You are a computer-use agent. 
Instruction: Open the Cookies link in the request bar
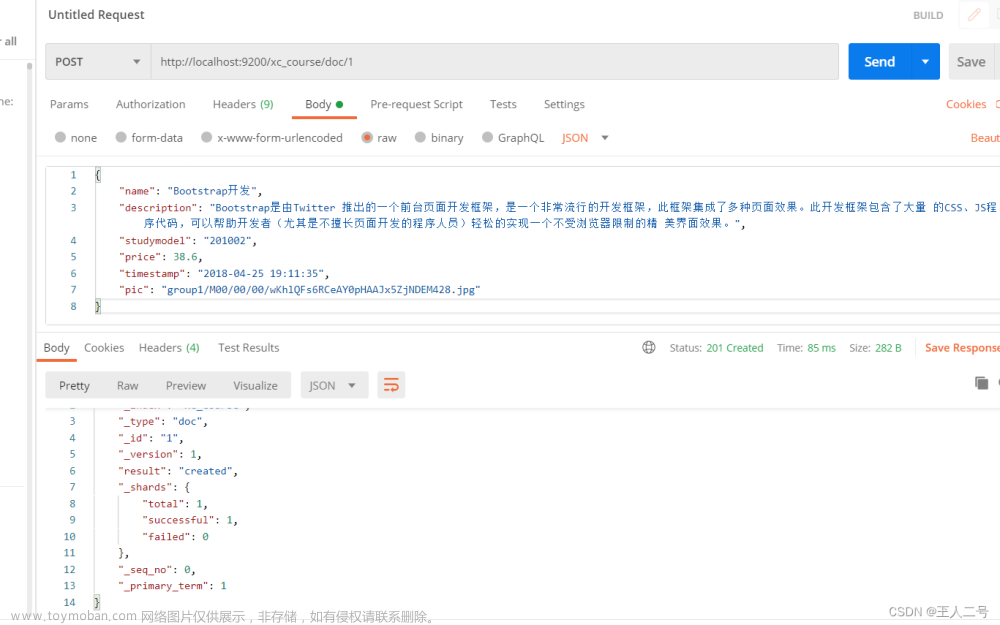[966, 104]
